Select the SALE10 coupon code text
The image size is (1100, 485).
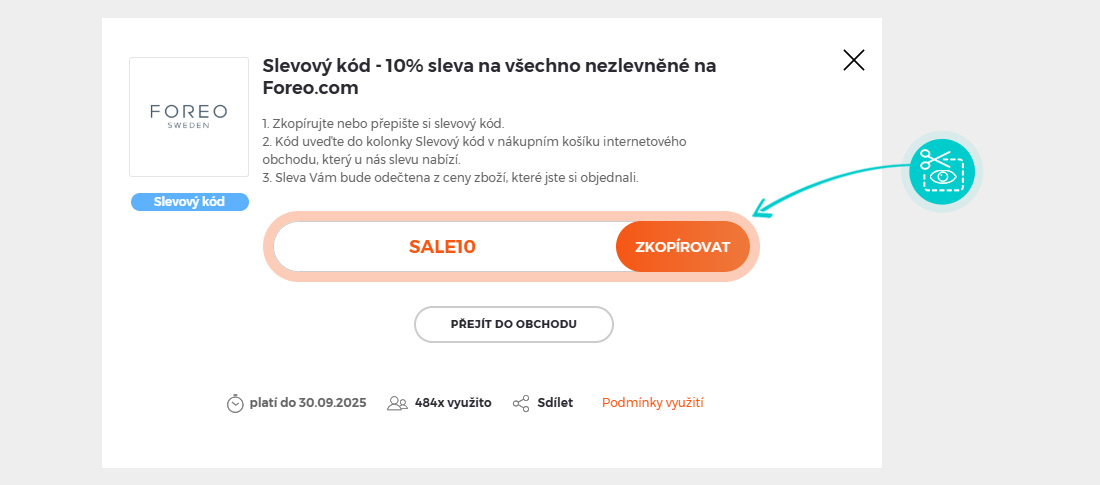point(442,247)
